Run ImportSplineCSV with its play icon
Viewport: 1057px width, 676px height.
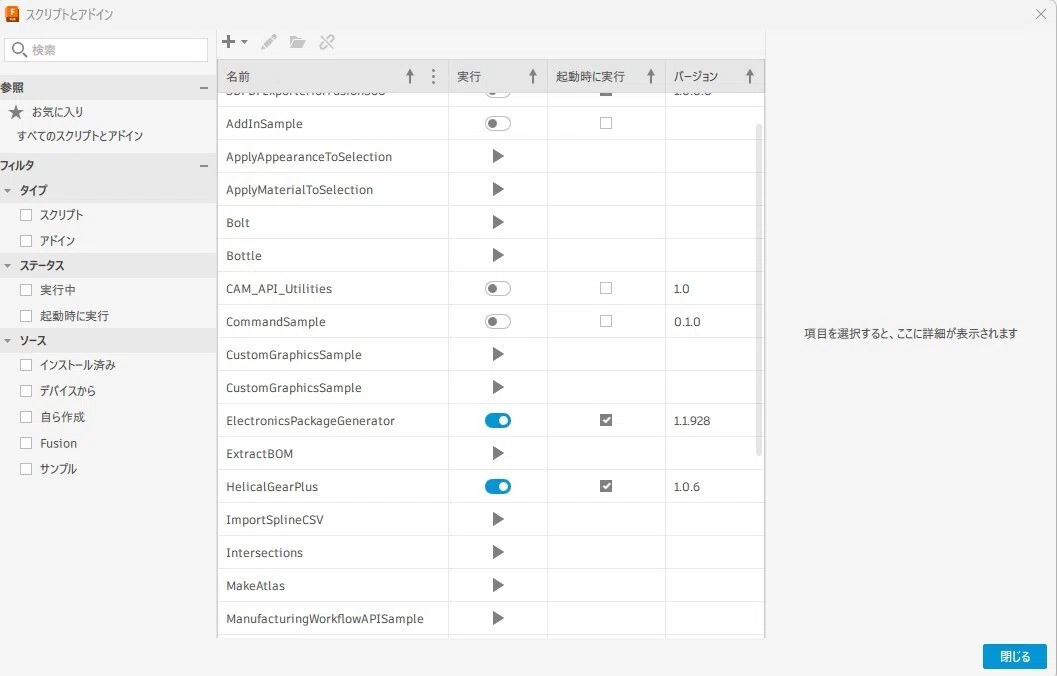coord(497,520)
